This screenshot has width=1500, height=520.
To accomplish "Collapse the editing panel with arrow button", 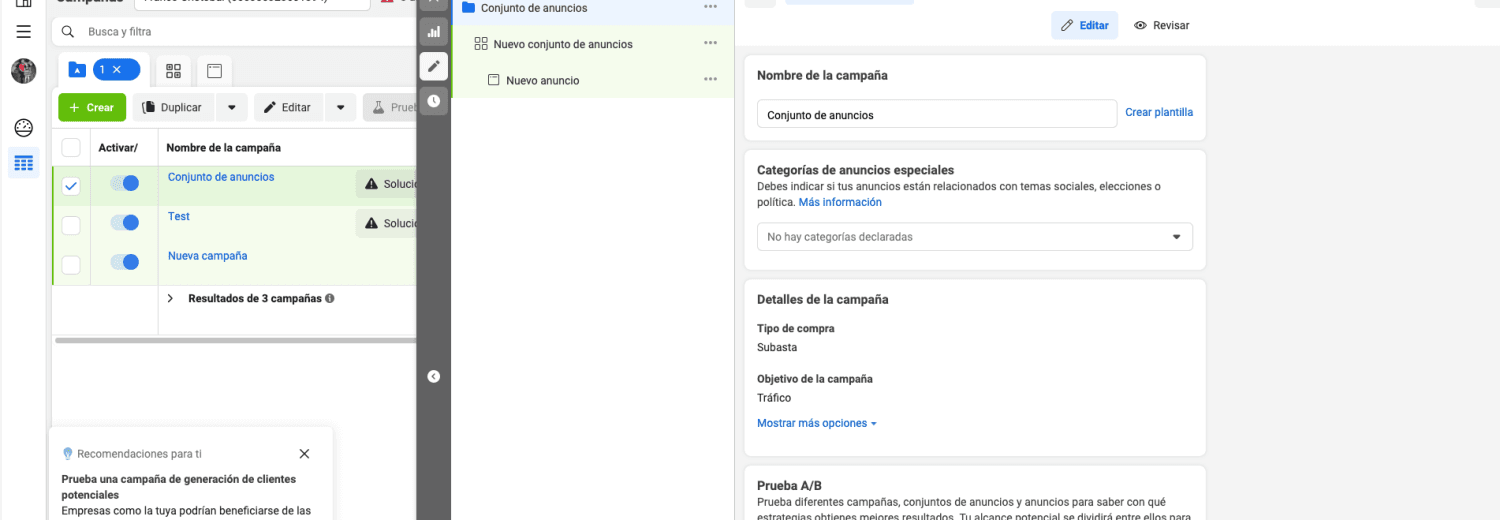I will pos(433,377).
